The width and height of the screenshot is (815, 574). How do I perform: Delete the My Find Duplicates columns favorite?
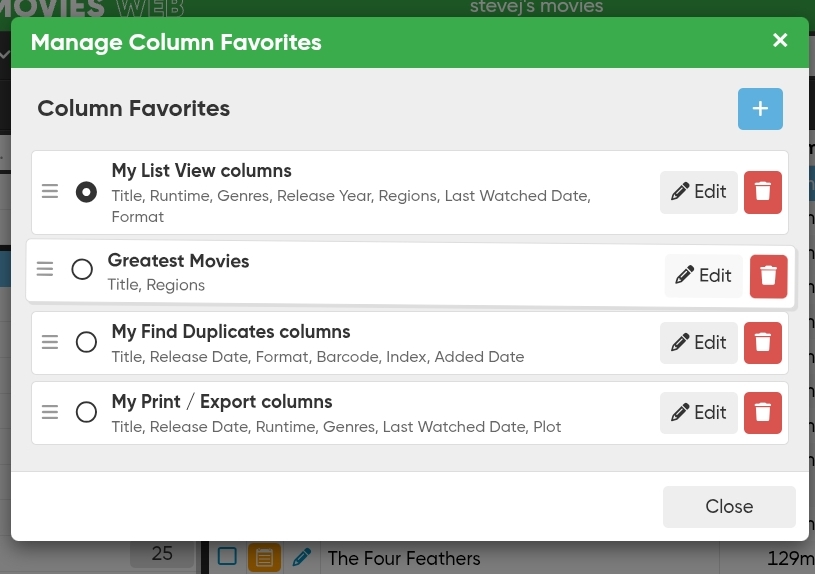[762, 343]
